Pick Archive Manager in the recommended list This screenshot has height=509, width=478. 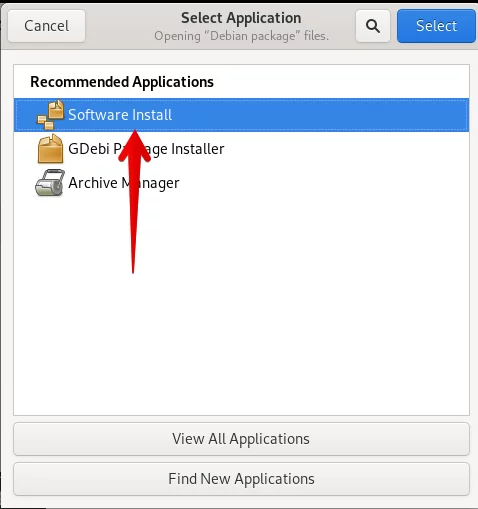[x=241, y=183]
